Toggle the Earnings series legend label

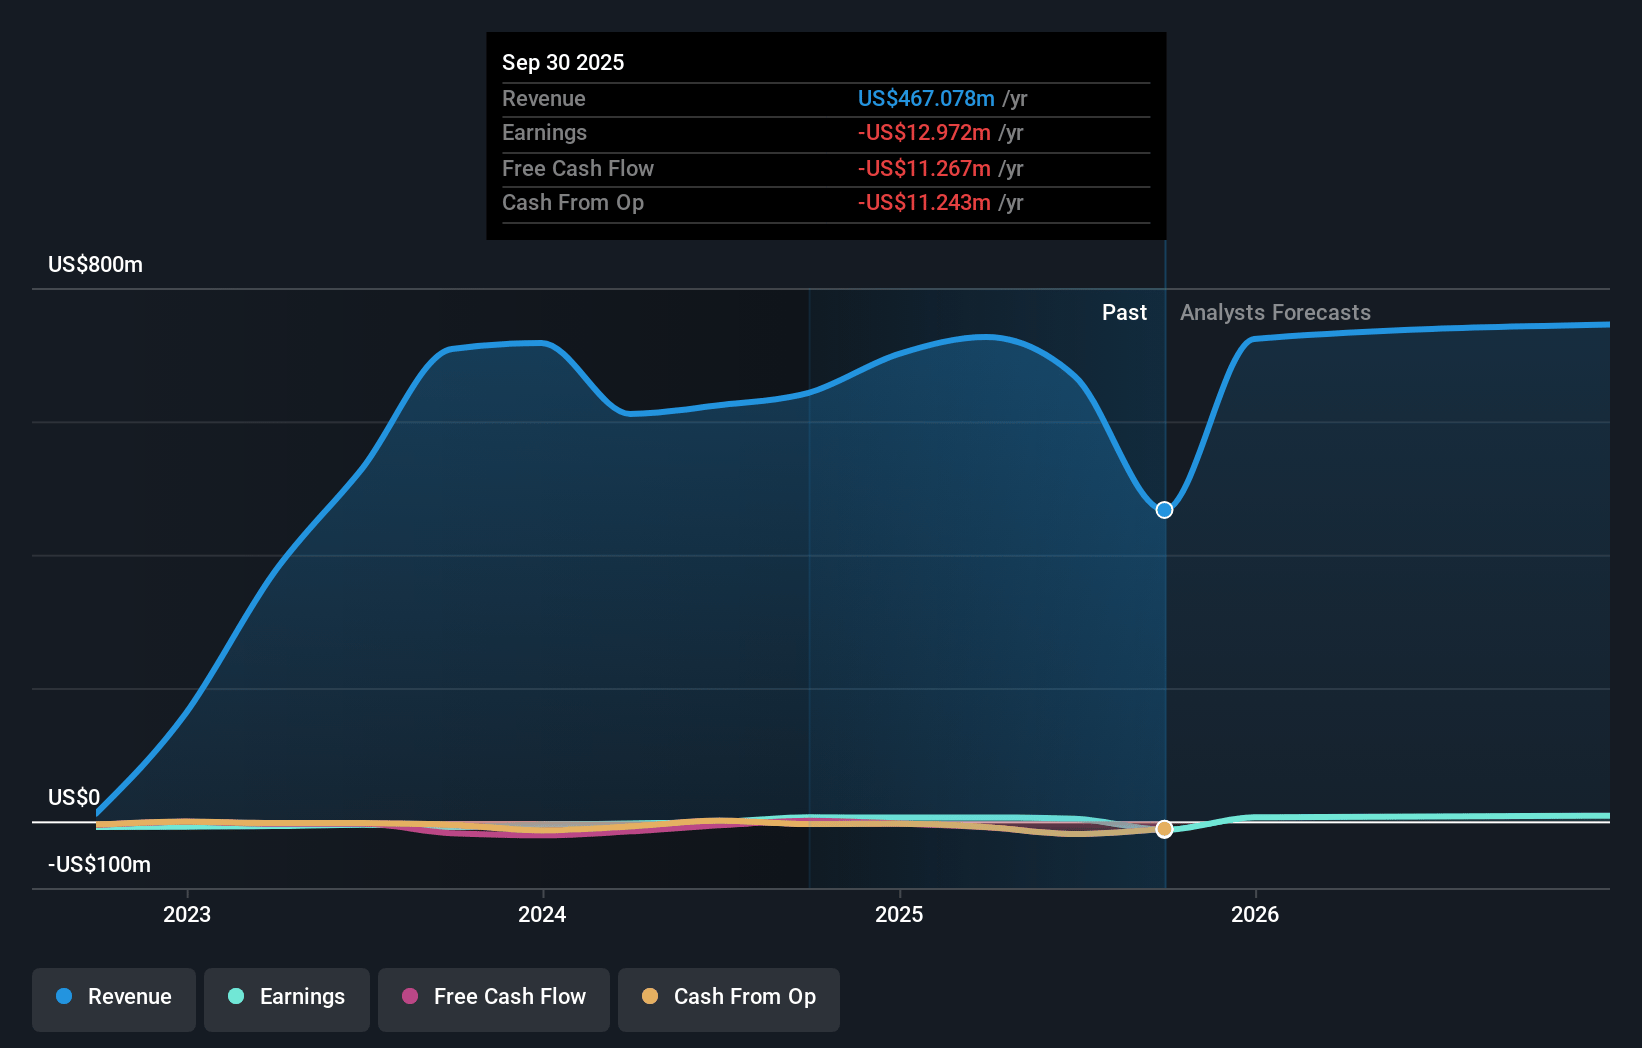[x=302, y=996]
